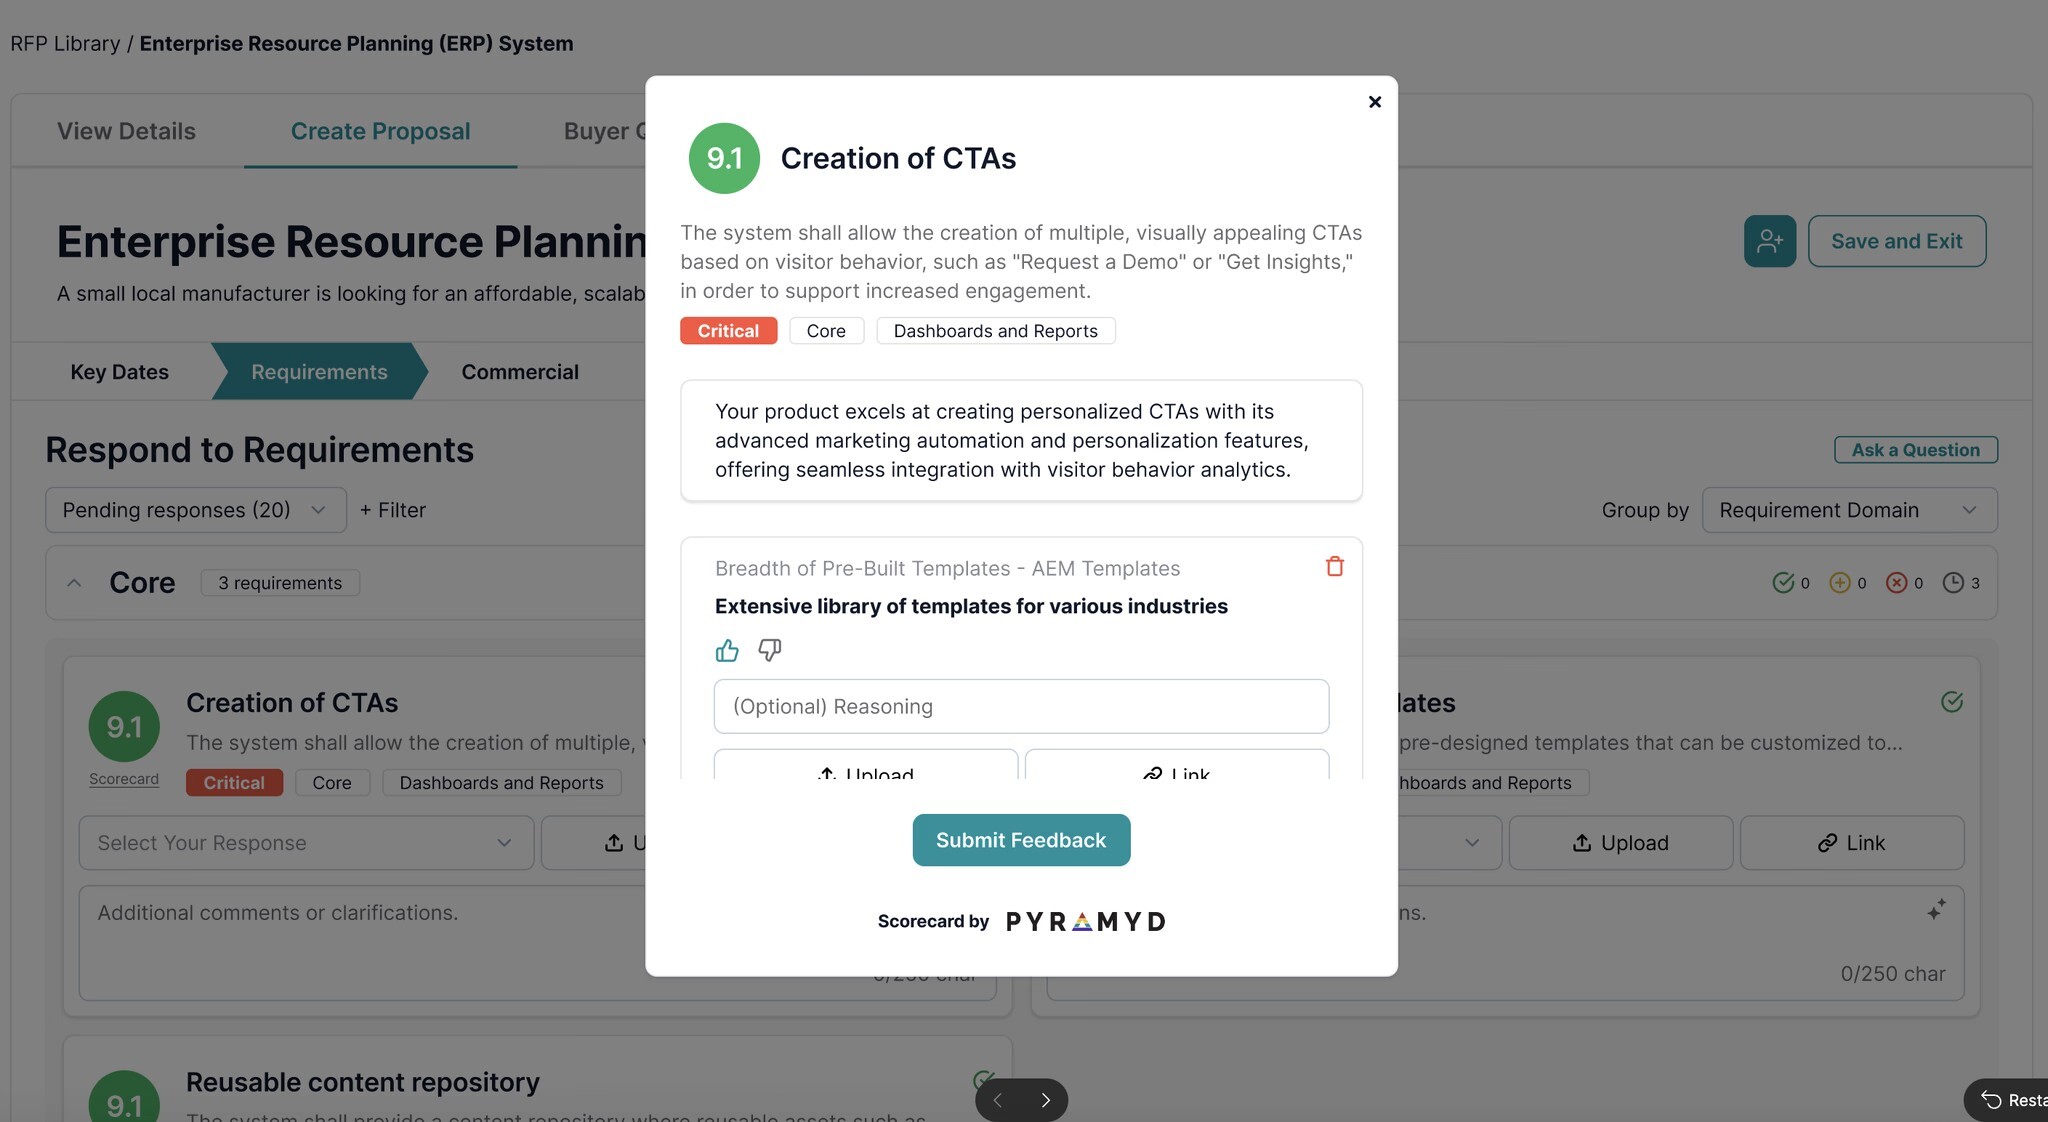Open the Requirement Domain group-by dropdown
This screenshot has height=1122, width=2048.
(x=1850, y=510)
